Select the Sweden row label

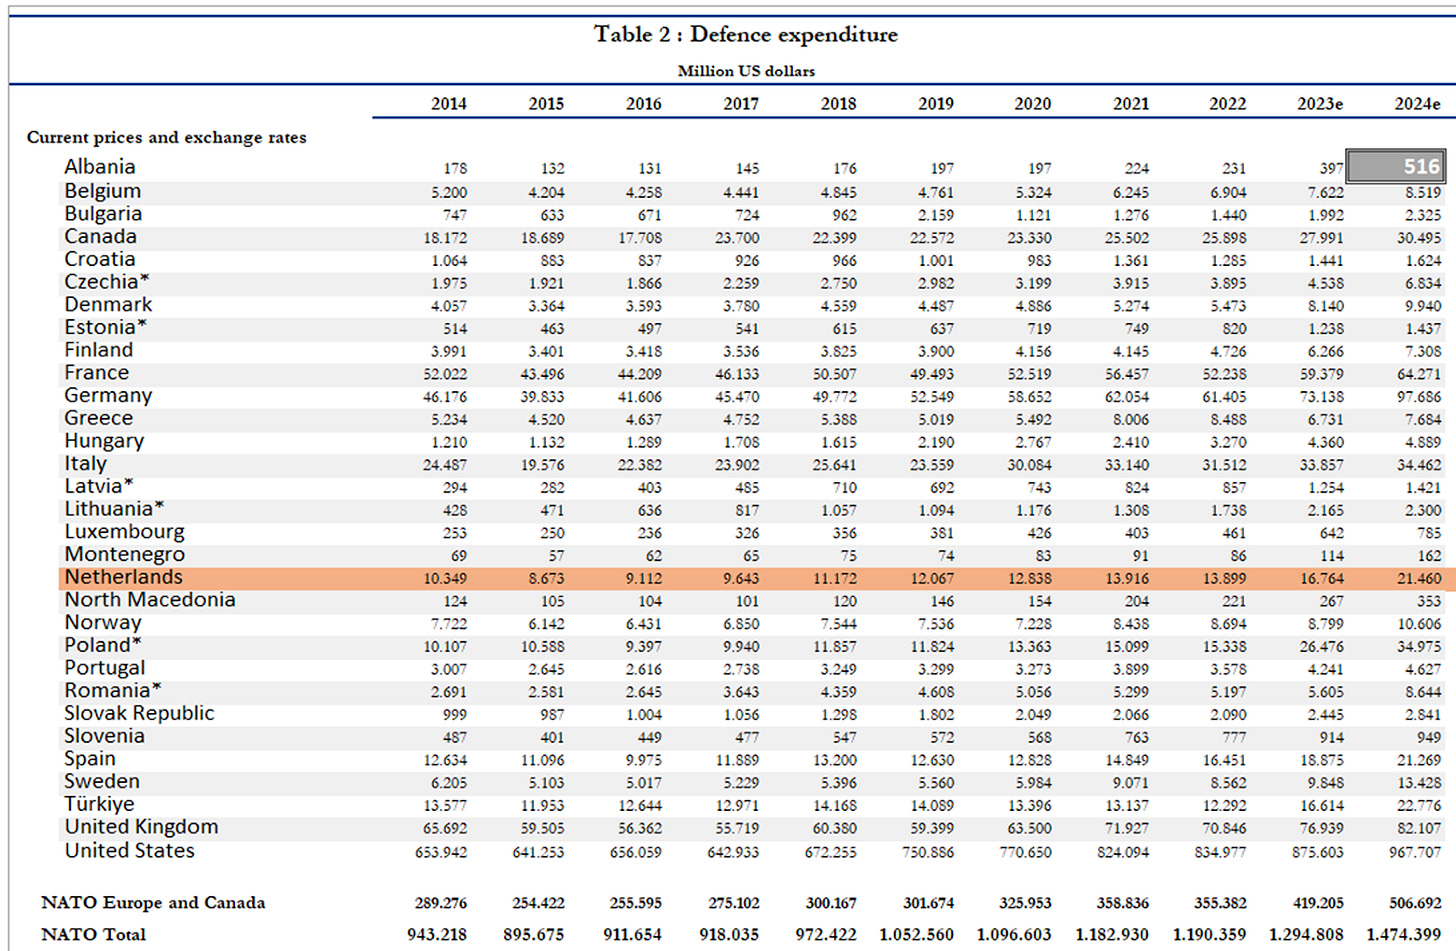click(x=102, y=781)
